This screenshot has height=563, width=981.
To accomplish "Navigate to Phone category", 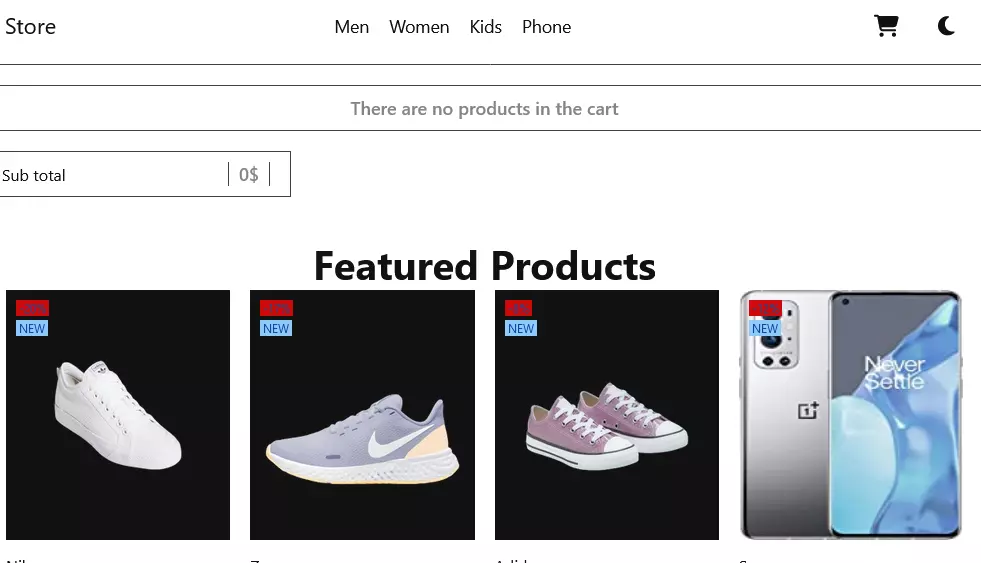I will (546, 27).
